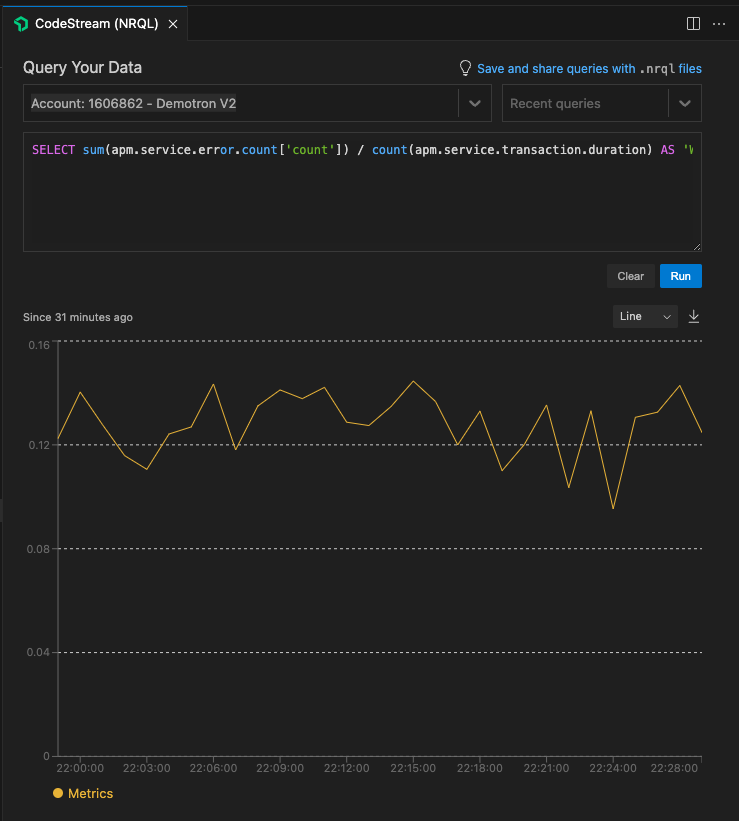
Task: Click the 22:15:00 time axis label
Action: coord(413,768)
